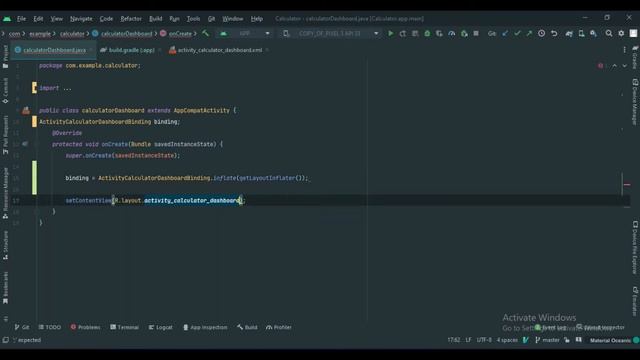The image size is (640, 360).
Task: Click the Git rollback arrow icon
Action: point(554,33)
